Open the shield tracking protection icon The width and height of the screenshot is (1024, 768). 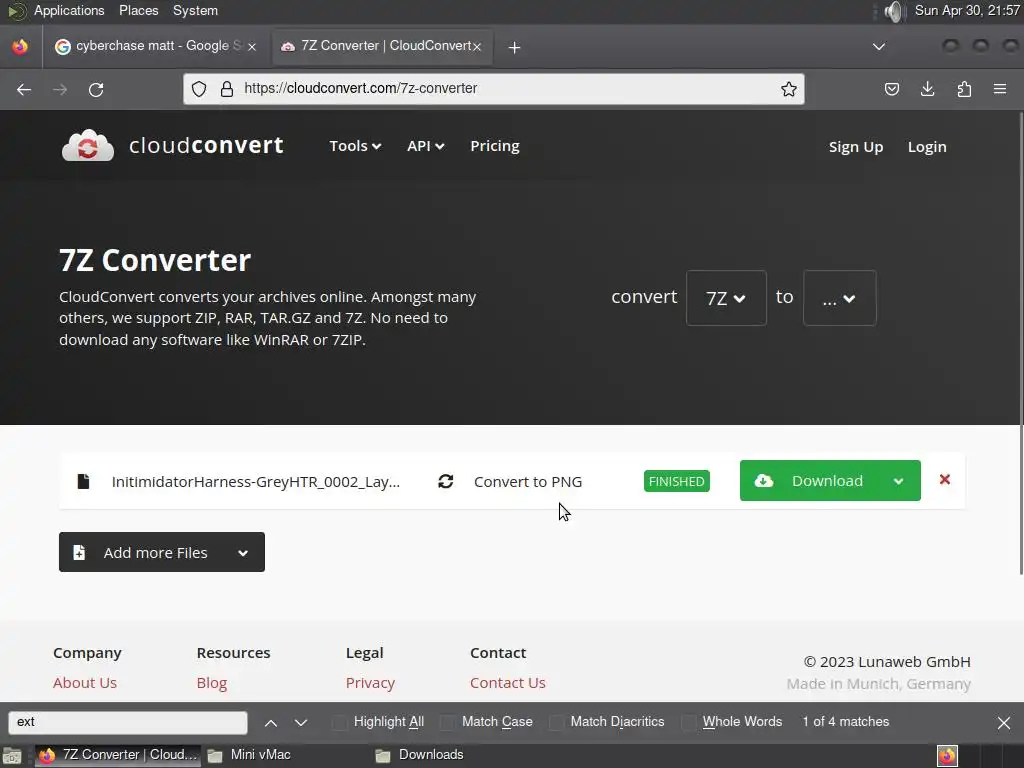click(199, 89)
